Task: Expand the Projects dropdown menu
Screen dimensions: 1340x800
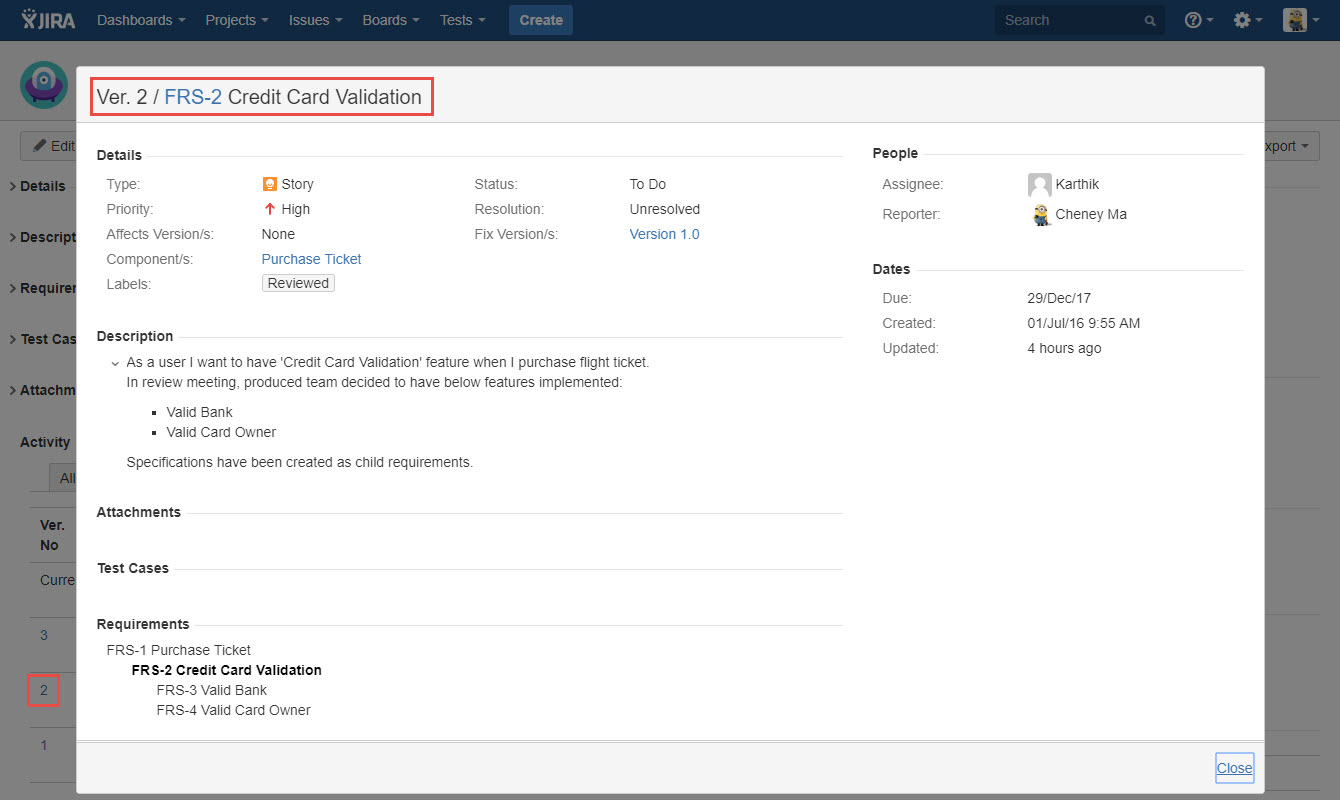Action: 236,20
